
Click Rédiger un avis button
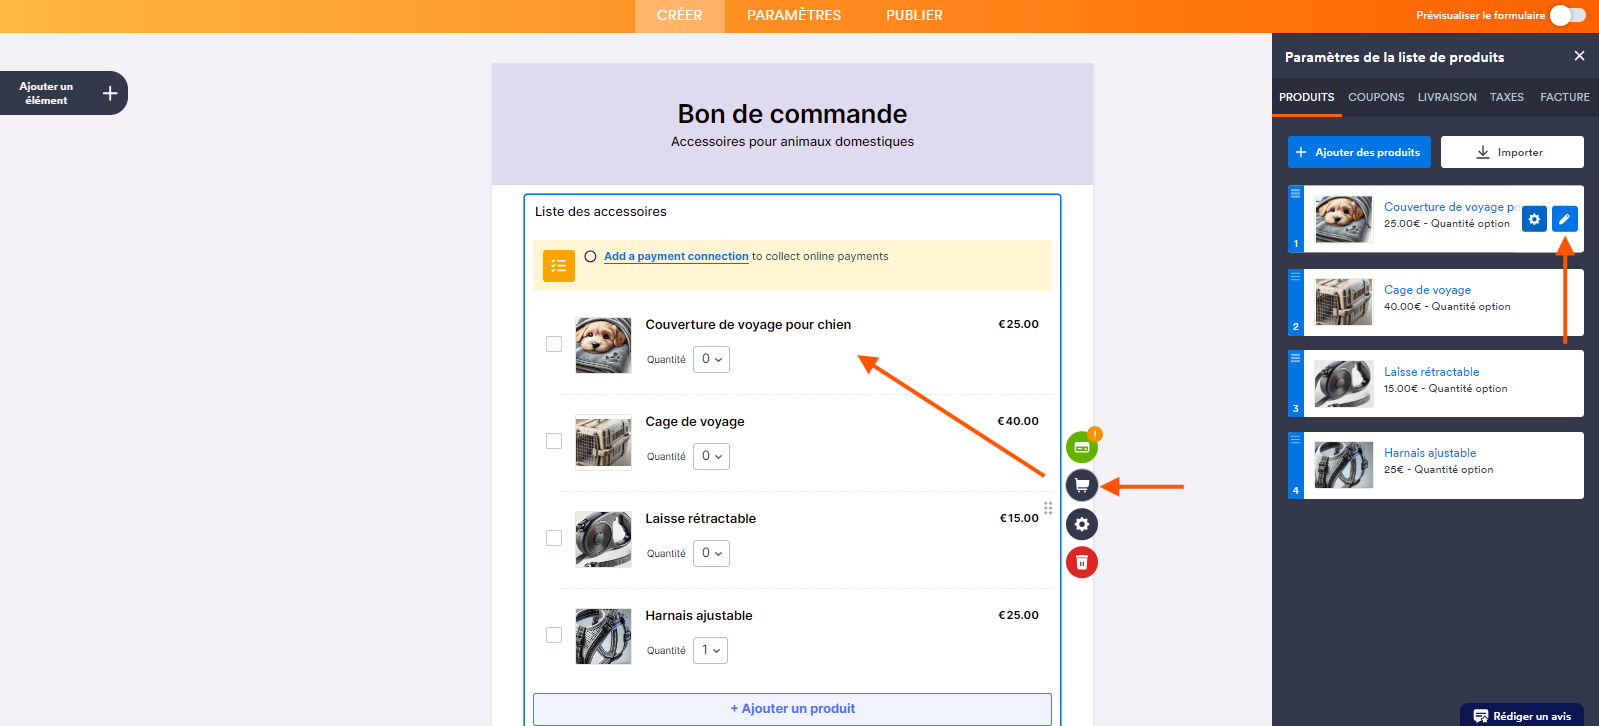1522,716
